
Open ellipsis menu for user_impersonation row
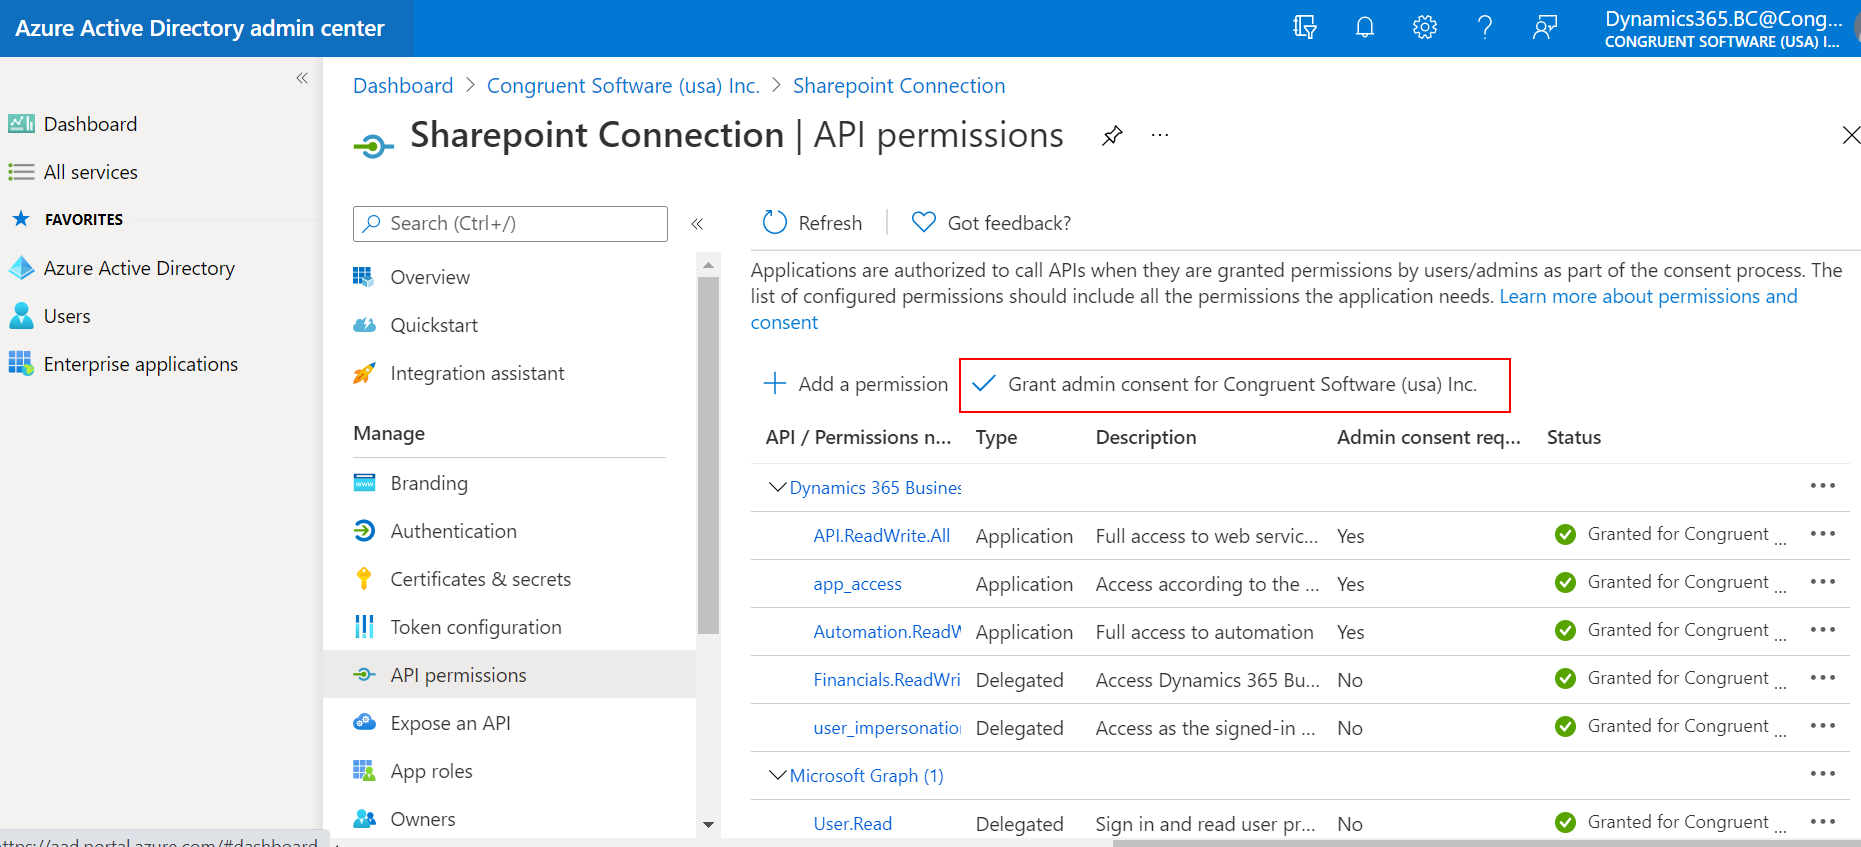pyautogui.click(x=1823, y=725)
